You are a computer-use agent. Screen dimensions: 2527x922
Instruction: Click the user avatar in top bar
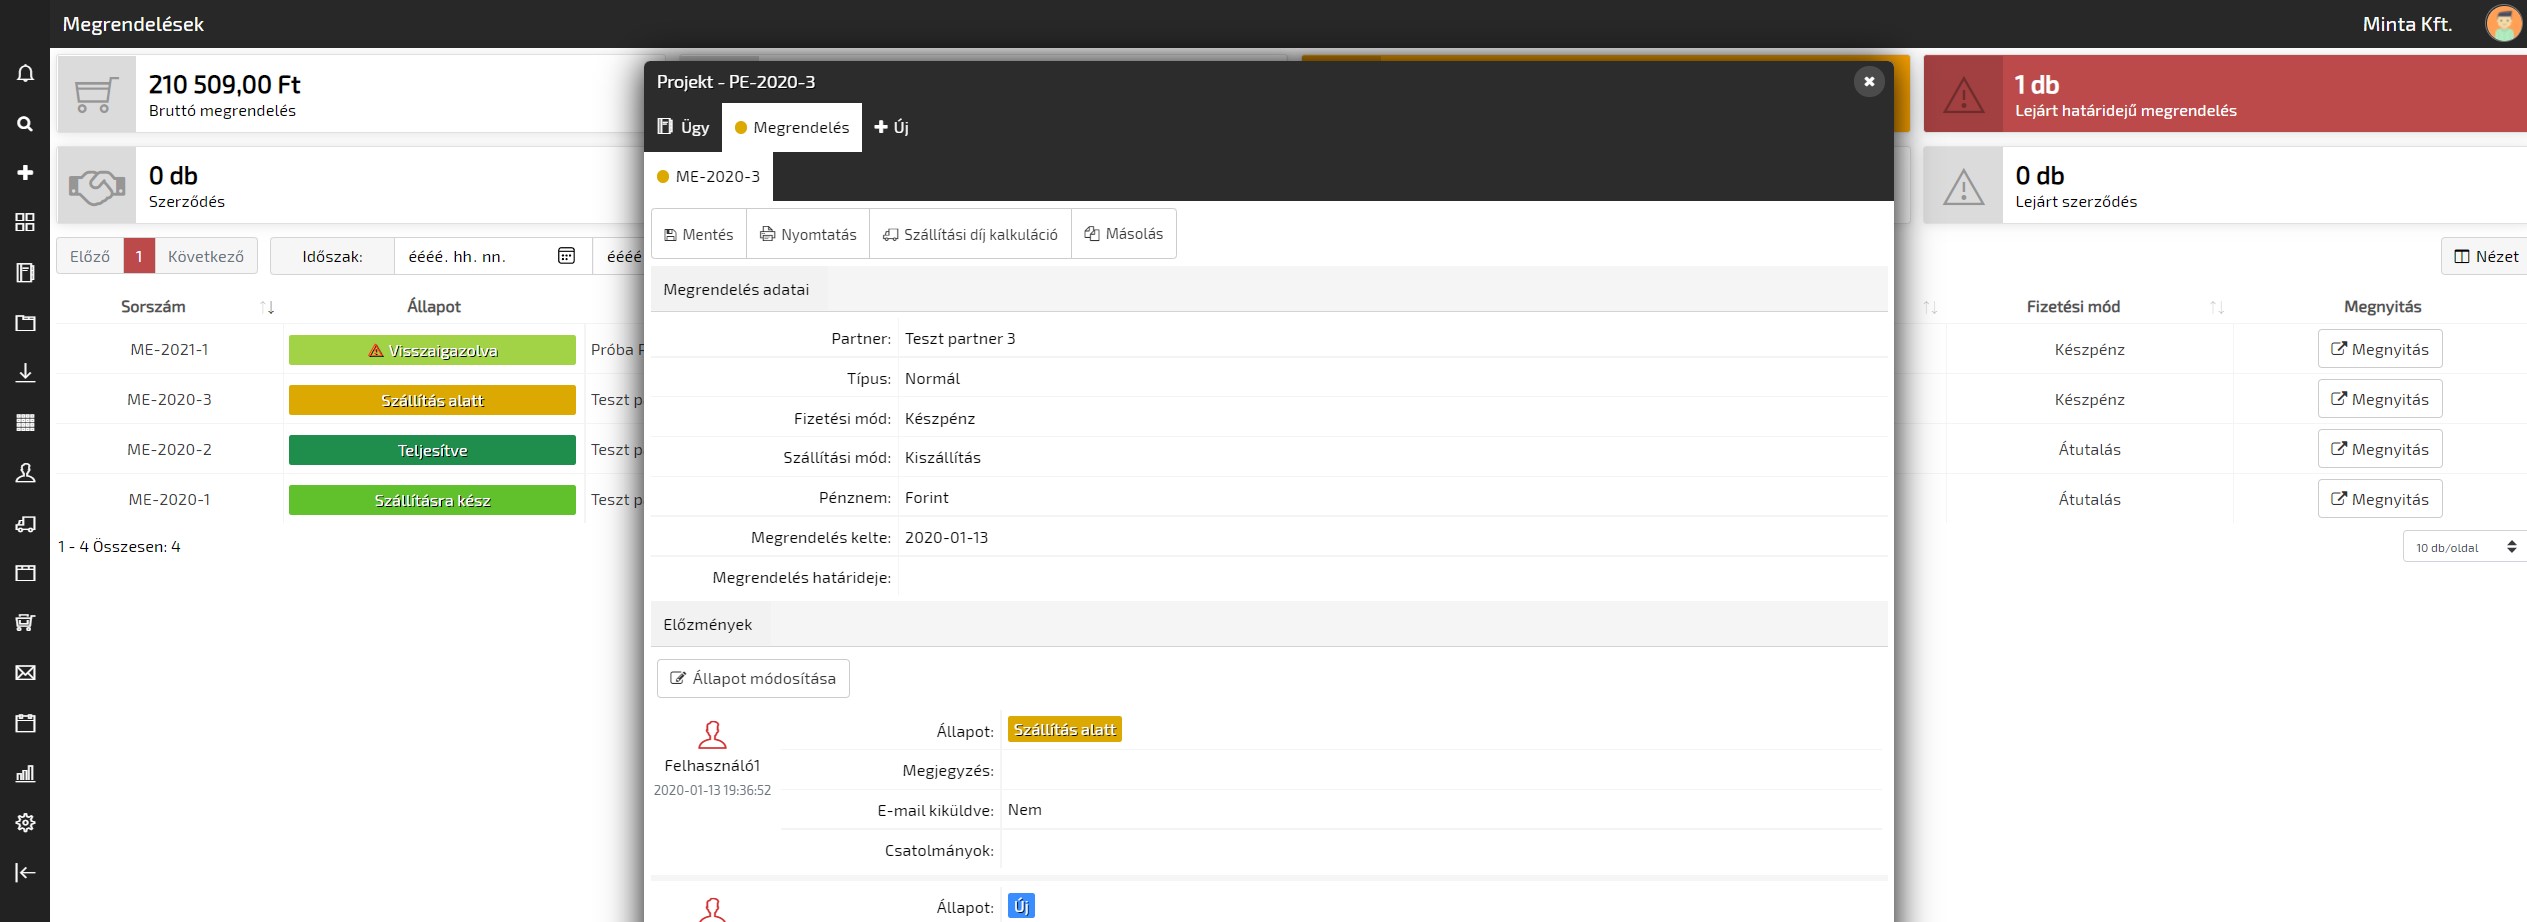(x=2503, y=24)
